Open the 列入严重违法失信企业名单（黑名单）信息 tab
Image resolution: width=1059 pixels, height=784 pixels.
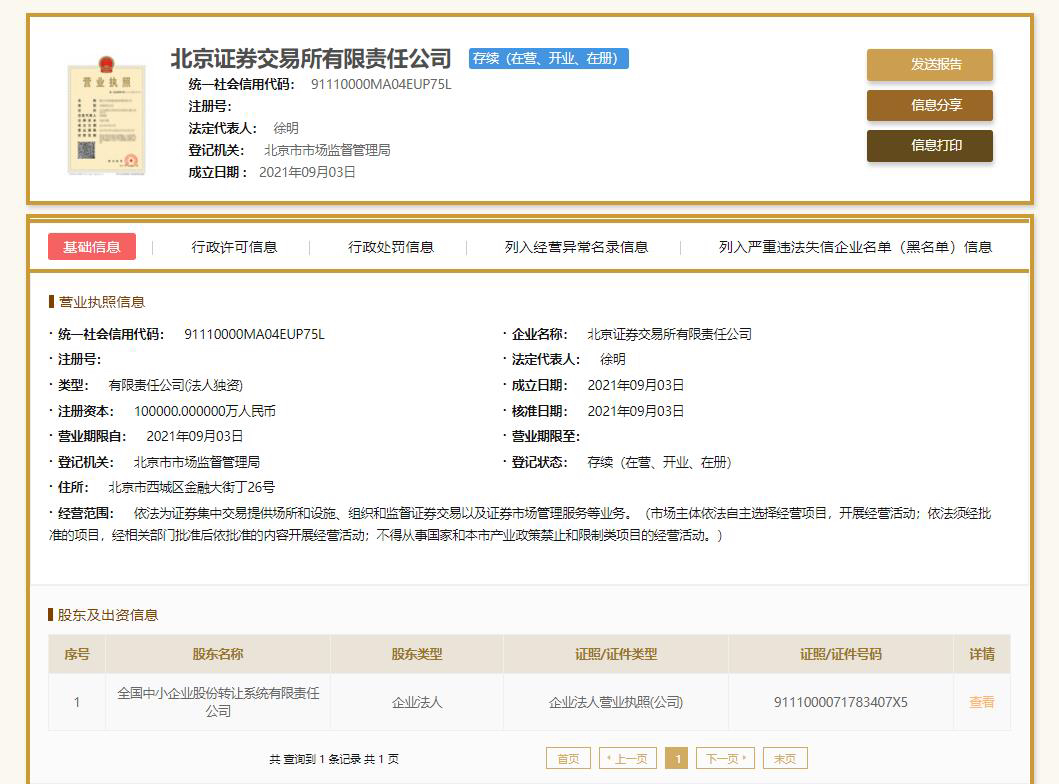[855, 247]
